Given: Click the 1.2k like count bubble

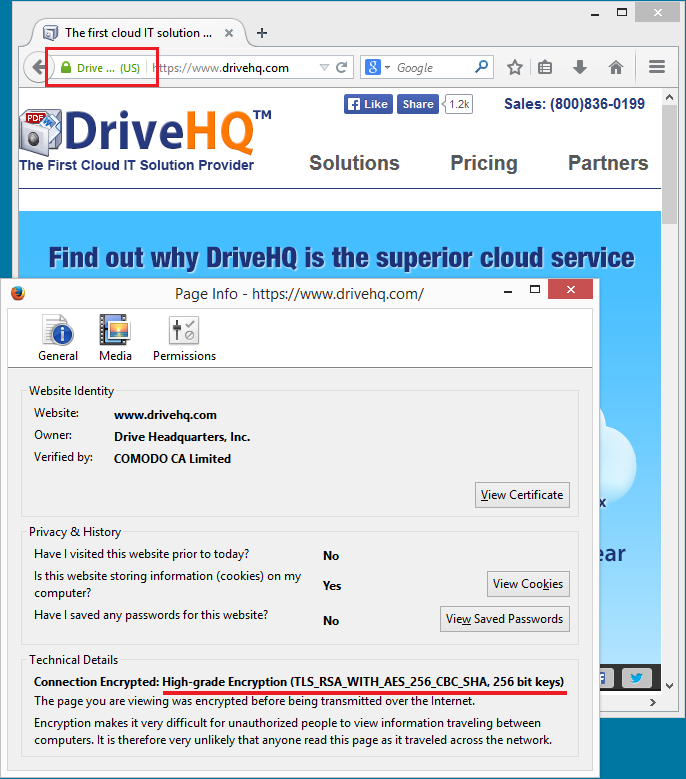Looking at the screenshot, I should [459, 104].
